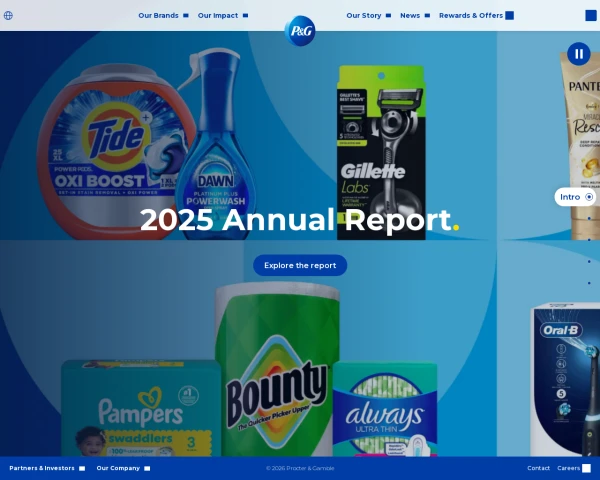Click the Bounty paper towel image
Screen dimensions: 600x480
click(x=277, y=369)
